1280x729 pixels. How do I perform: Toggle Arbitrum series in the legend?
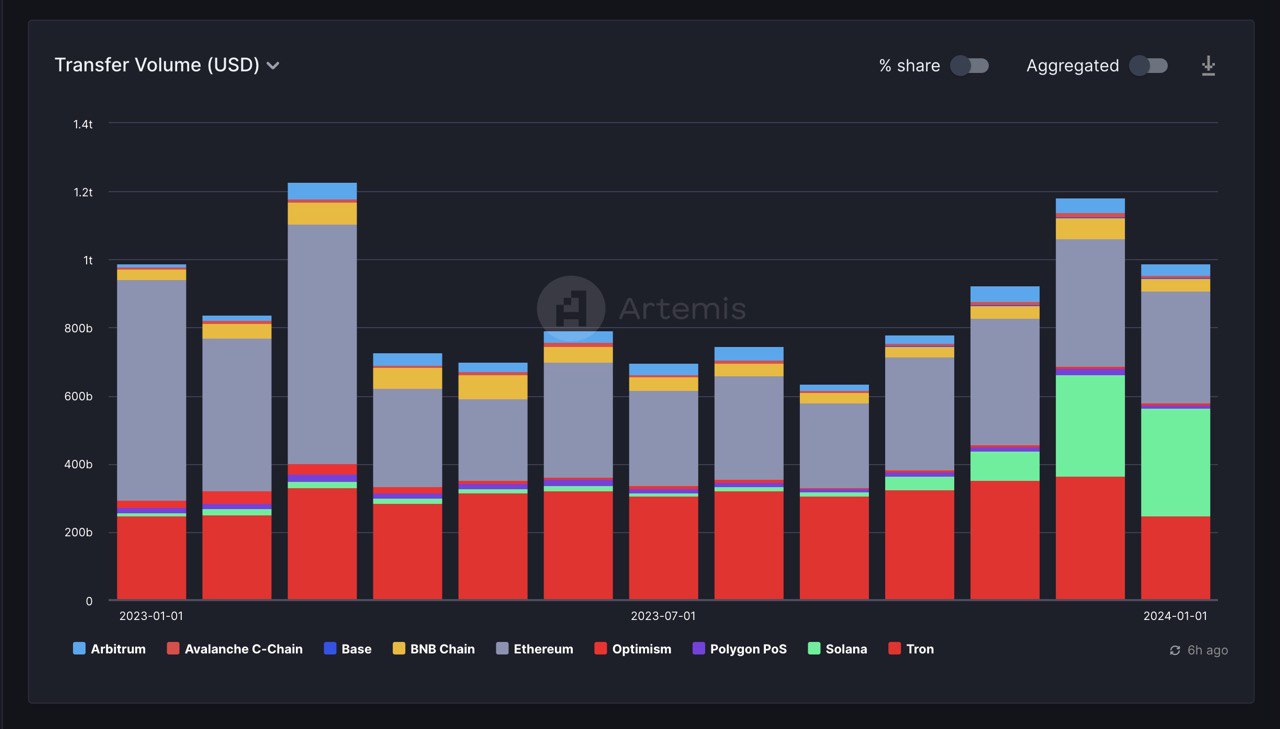point(117,649)
